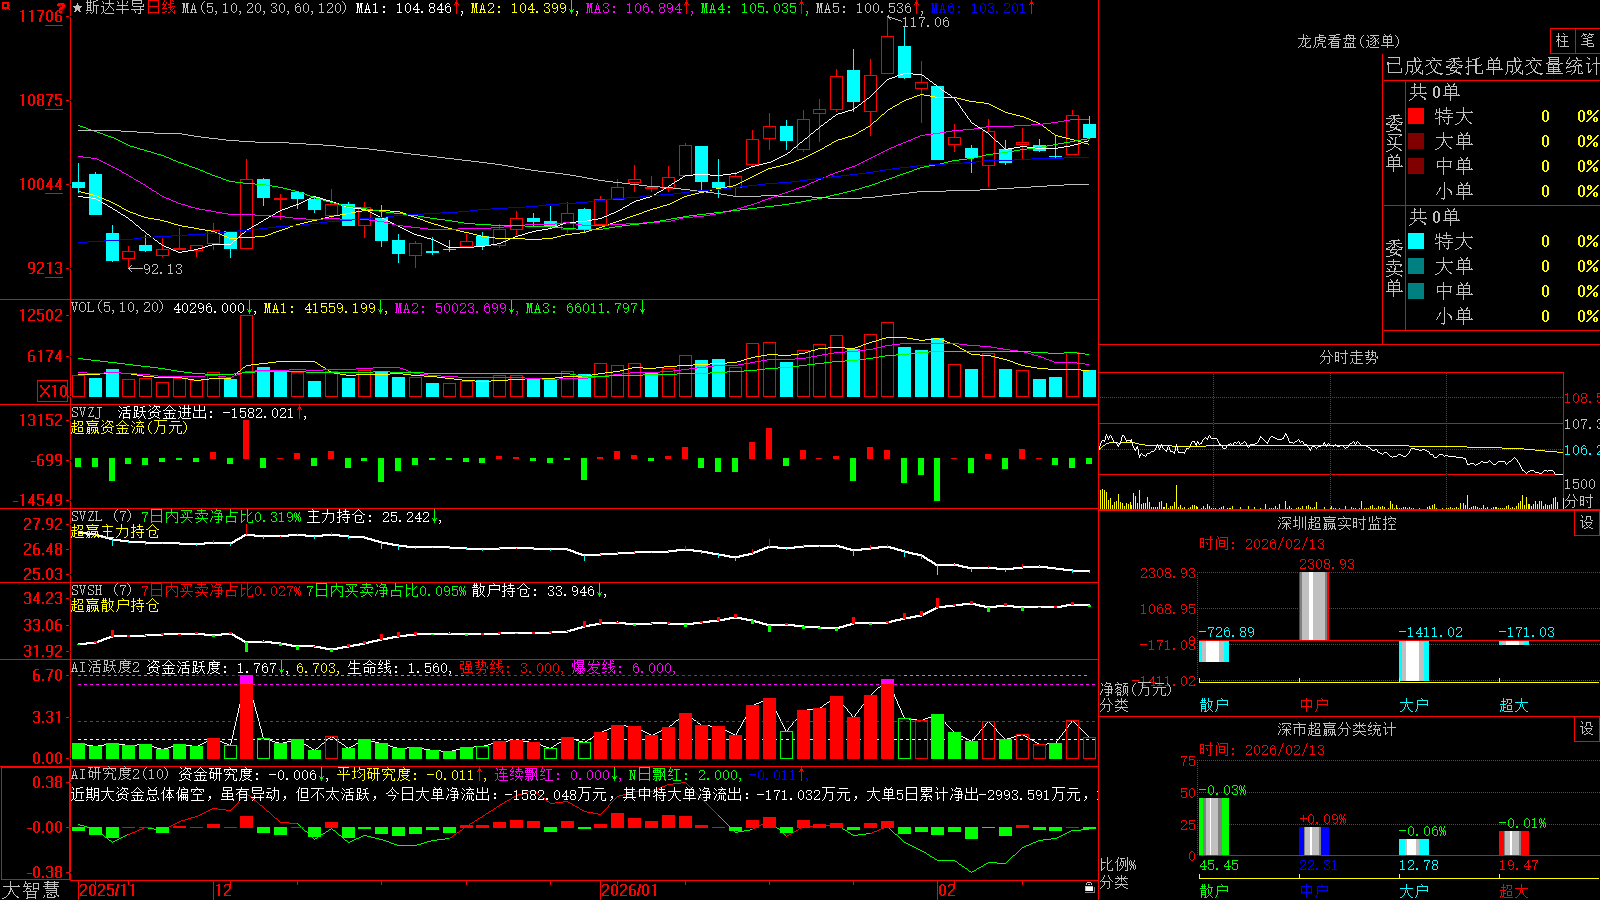Viewport: 1600px width, 900px height.
Task: Click the MA(5,10,20,30,60,120) indicator parameters
Action: (x=264, y=8)
